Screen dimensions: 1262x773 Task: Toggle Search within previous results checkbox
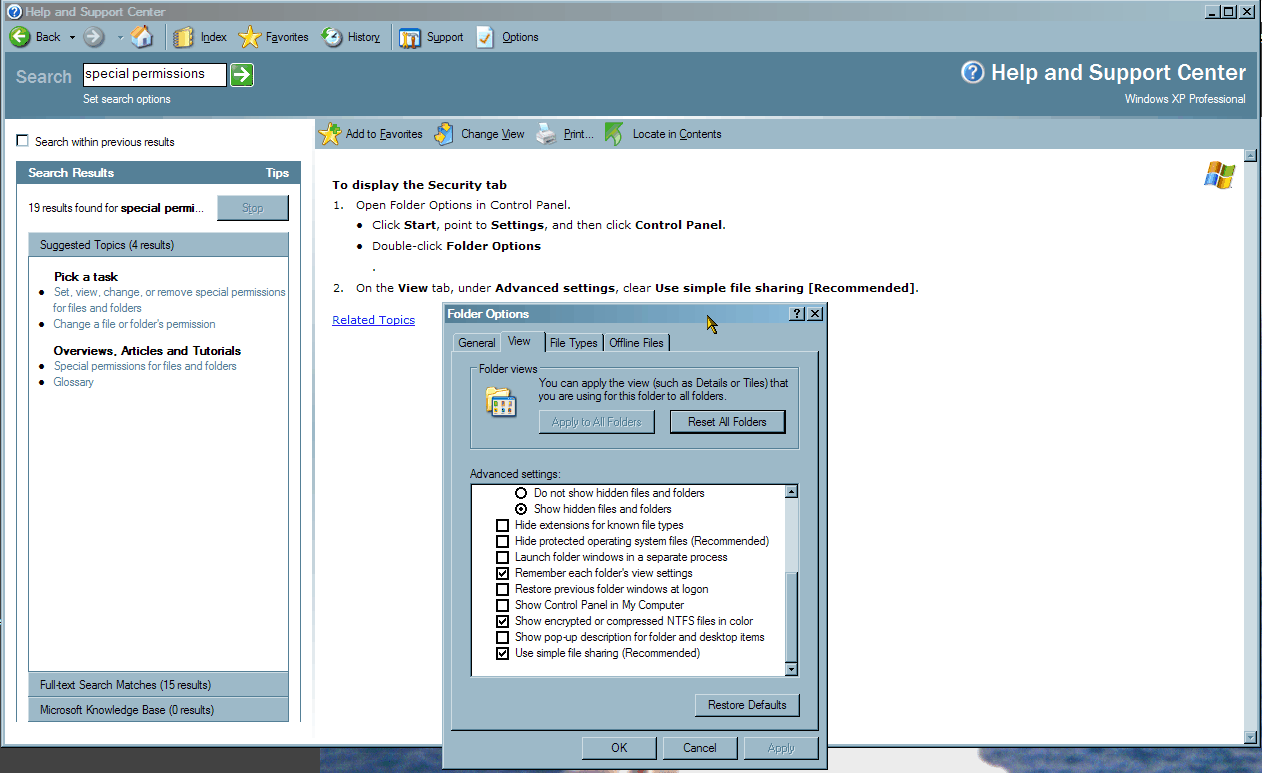point(22,141)
